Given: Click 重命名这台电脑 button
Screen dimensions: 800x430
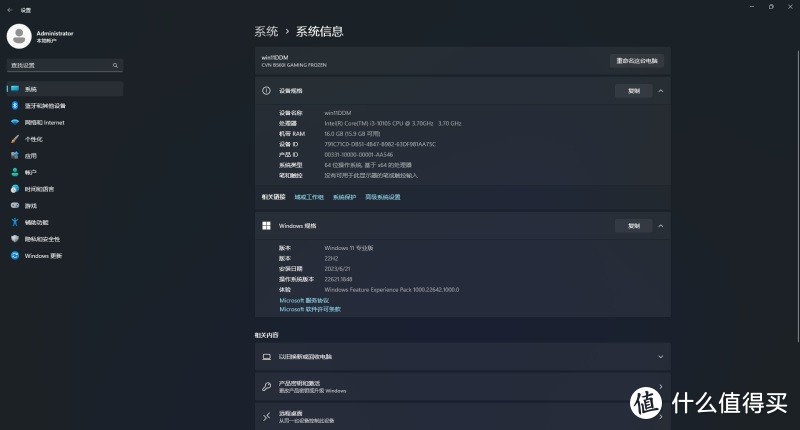Looking at the screenshot, I should coord(637,60).
